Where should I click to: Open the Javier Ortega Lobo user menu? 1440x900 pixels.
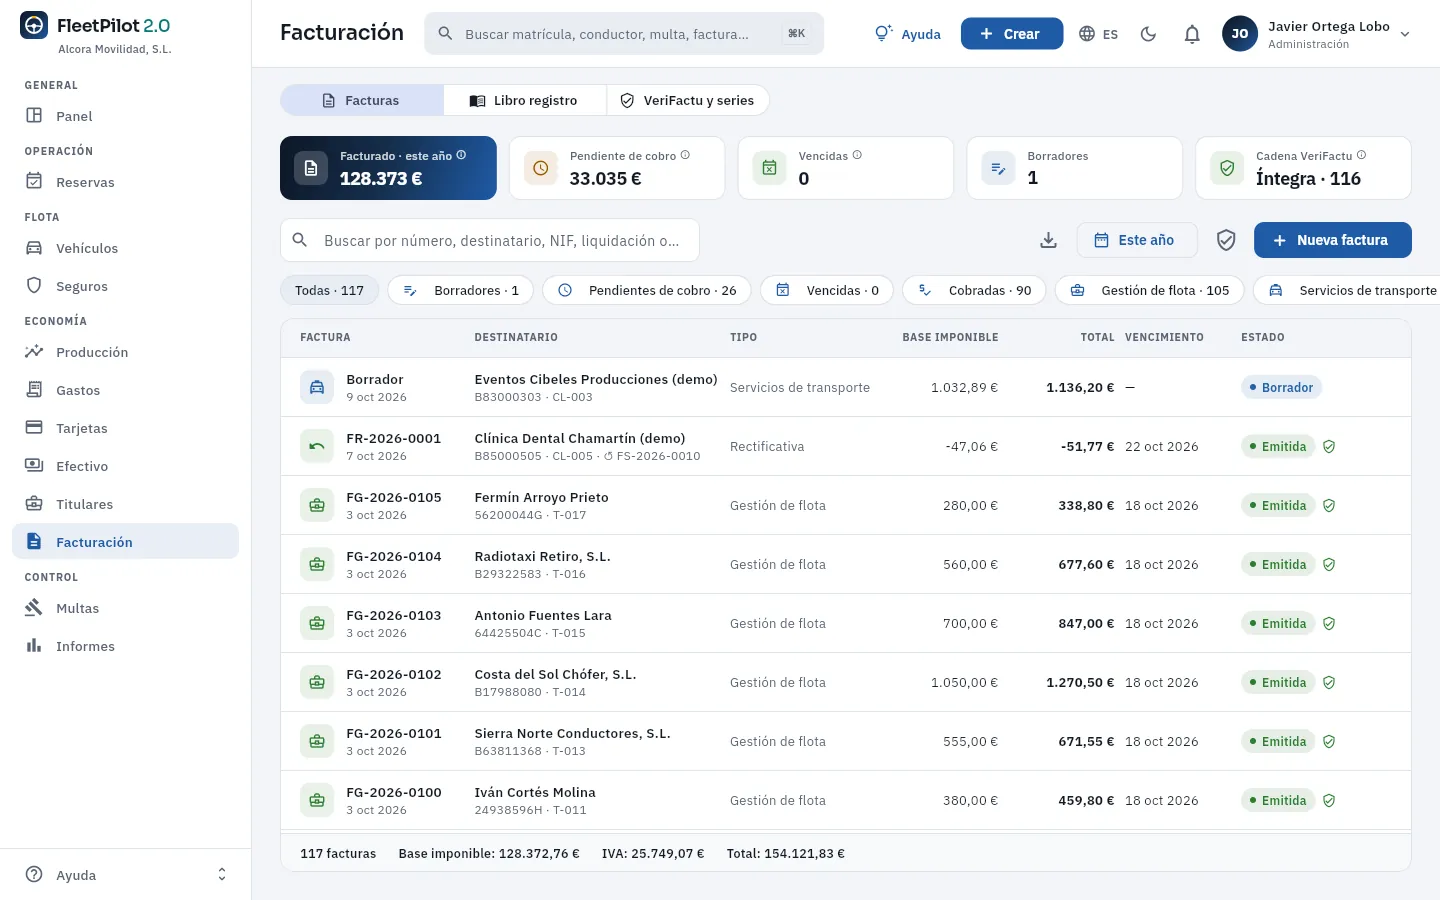[1317, 34]
